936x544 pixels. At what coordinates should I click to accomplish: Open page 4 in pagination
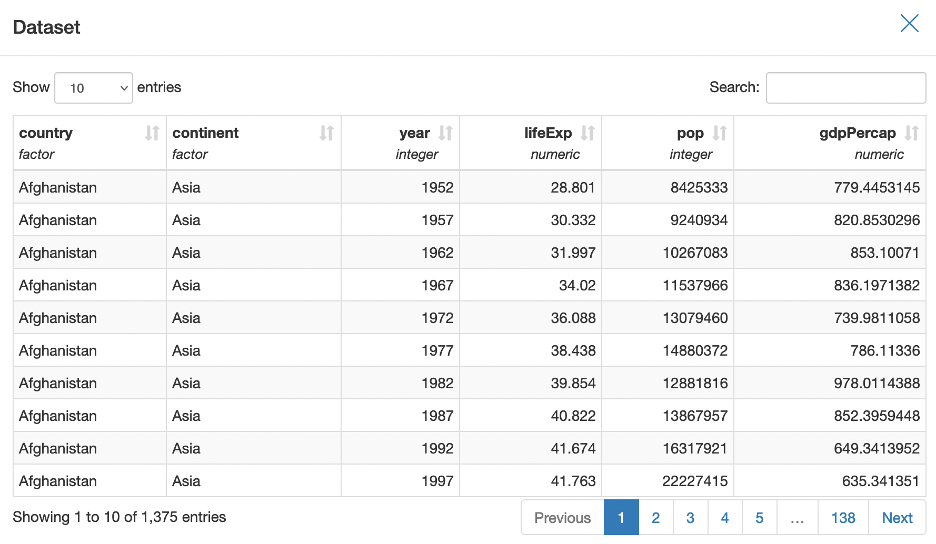click(x=725, y=518)
